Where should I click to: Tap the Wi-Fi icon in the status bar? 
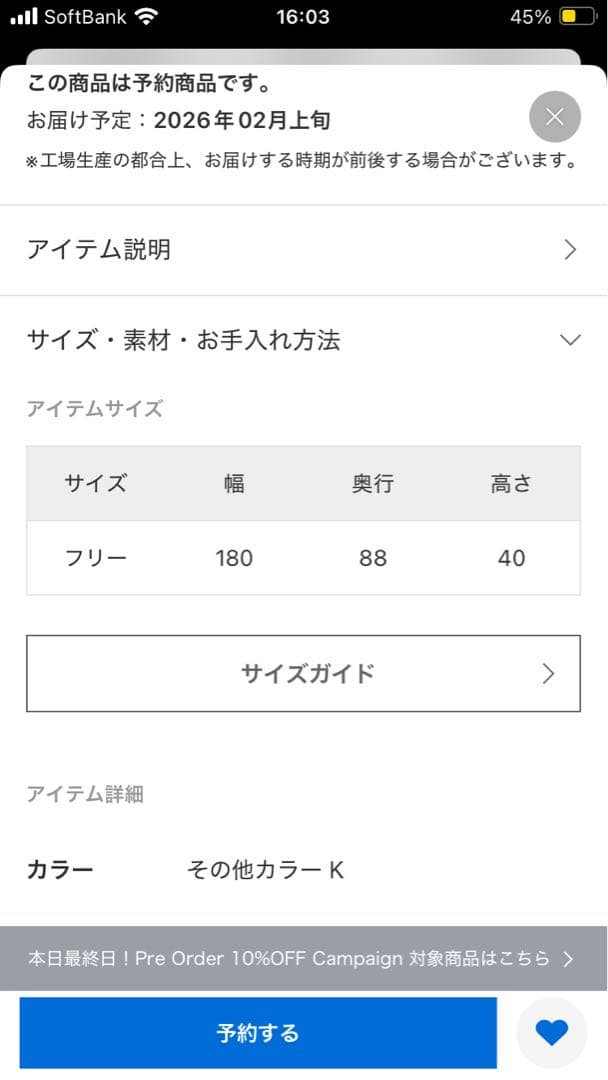point(146,16)
